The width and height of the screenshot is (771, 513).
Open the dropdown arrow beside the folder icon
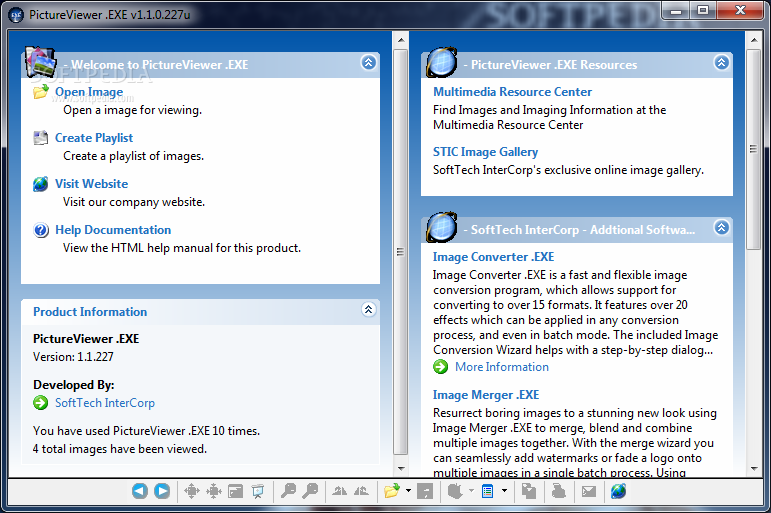tap(408, 490)
